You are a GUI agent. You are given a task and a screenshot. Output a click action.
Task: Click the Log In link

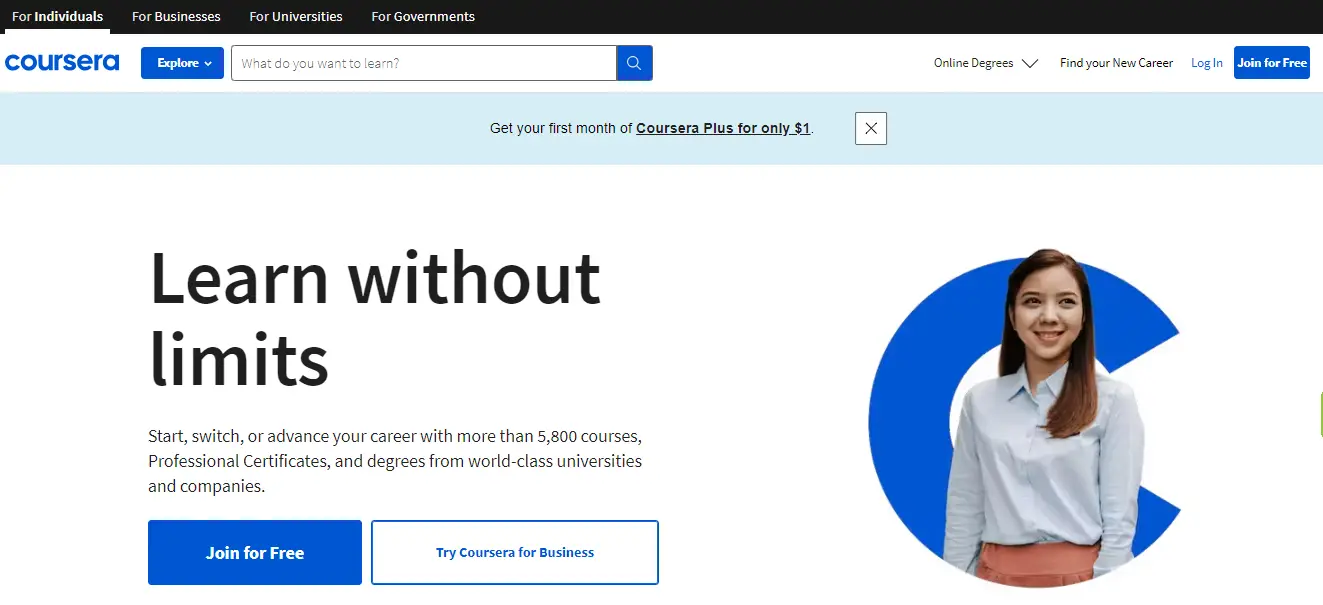point(1207,63)
